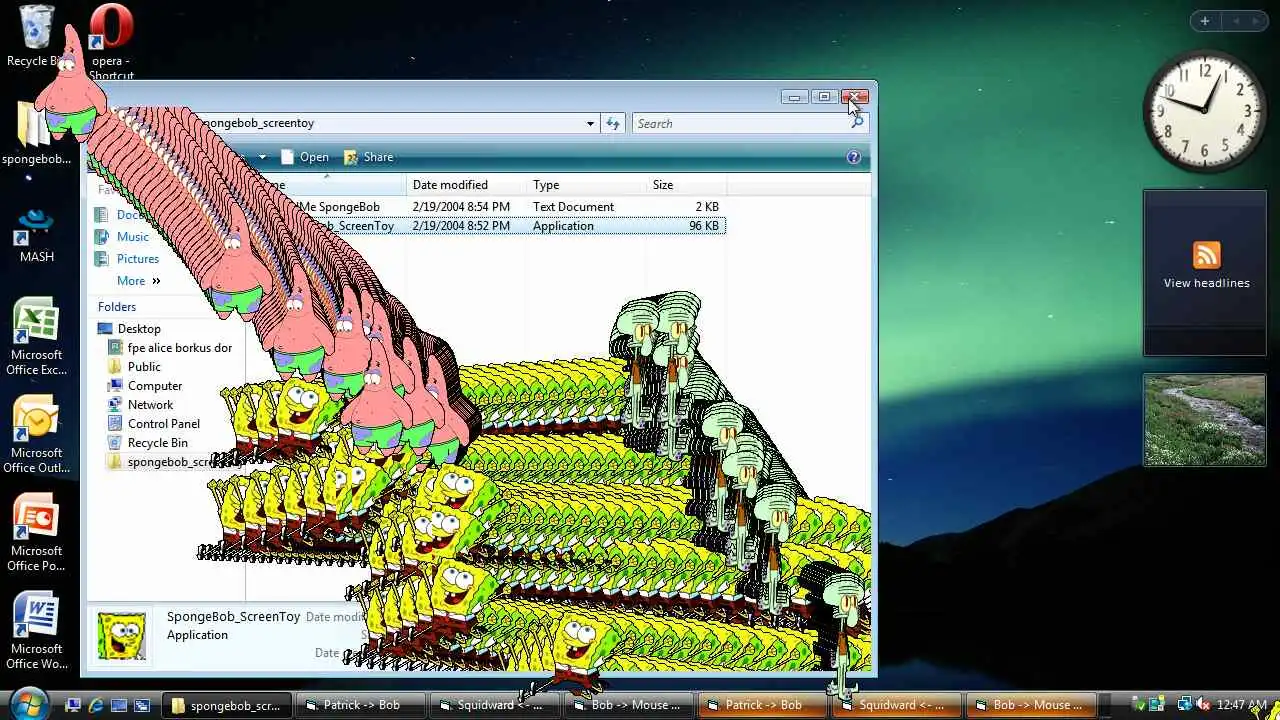Select the Text Document file row

(x=487, y=207)
